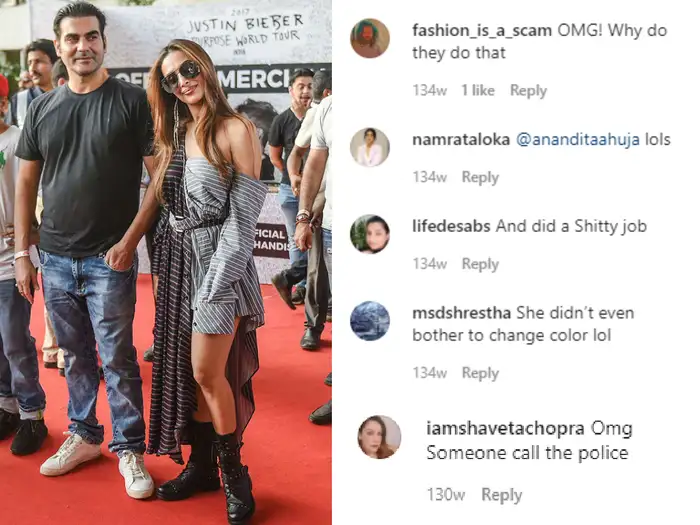Click the fashion_is_a_scam username
This screenshot has height=525, width=700.
(x=482, y=30)
